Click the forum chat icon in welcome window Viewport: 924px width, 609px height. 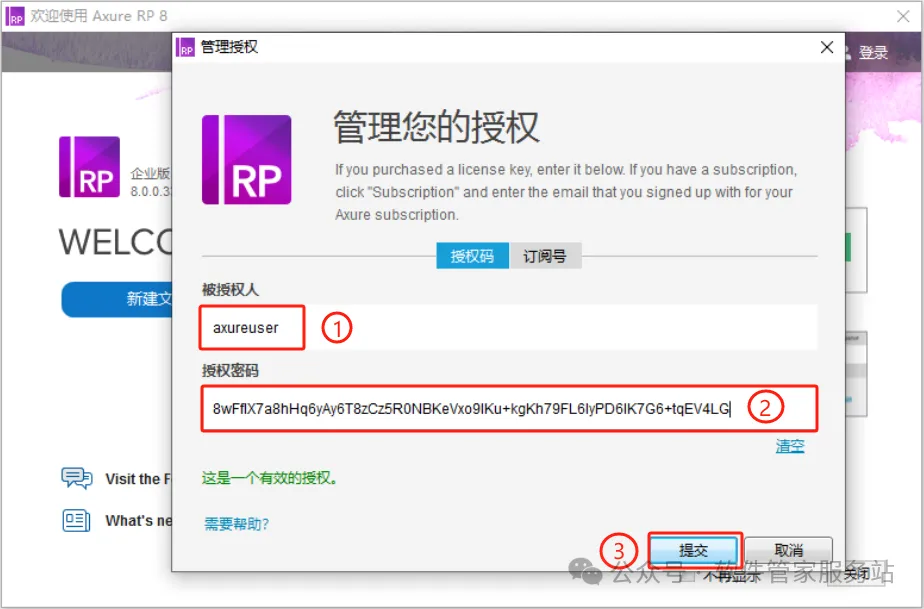pyautogui.click(x=77, y=478)
